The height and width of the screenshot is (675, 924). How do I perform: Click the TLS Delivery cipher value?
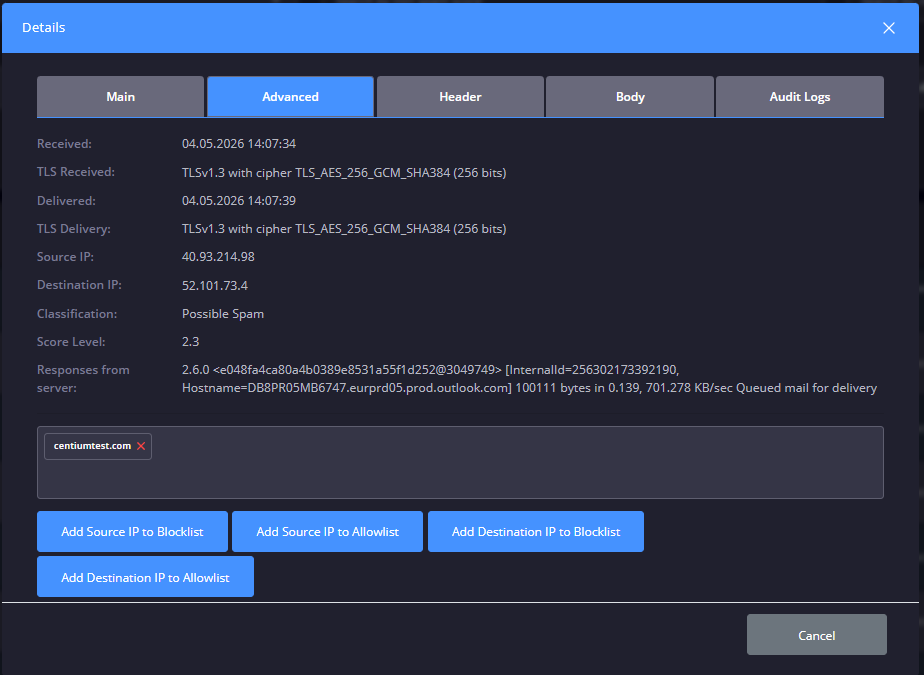tap(344, 229)
